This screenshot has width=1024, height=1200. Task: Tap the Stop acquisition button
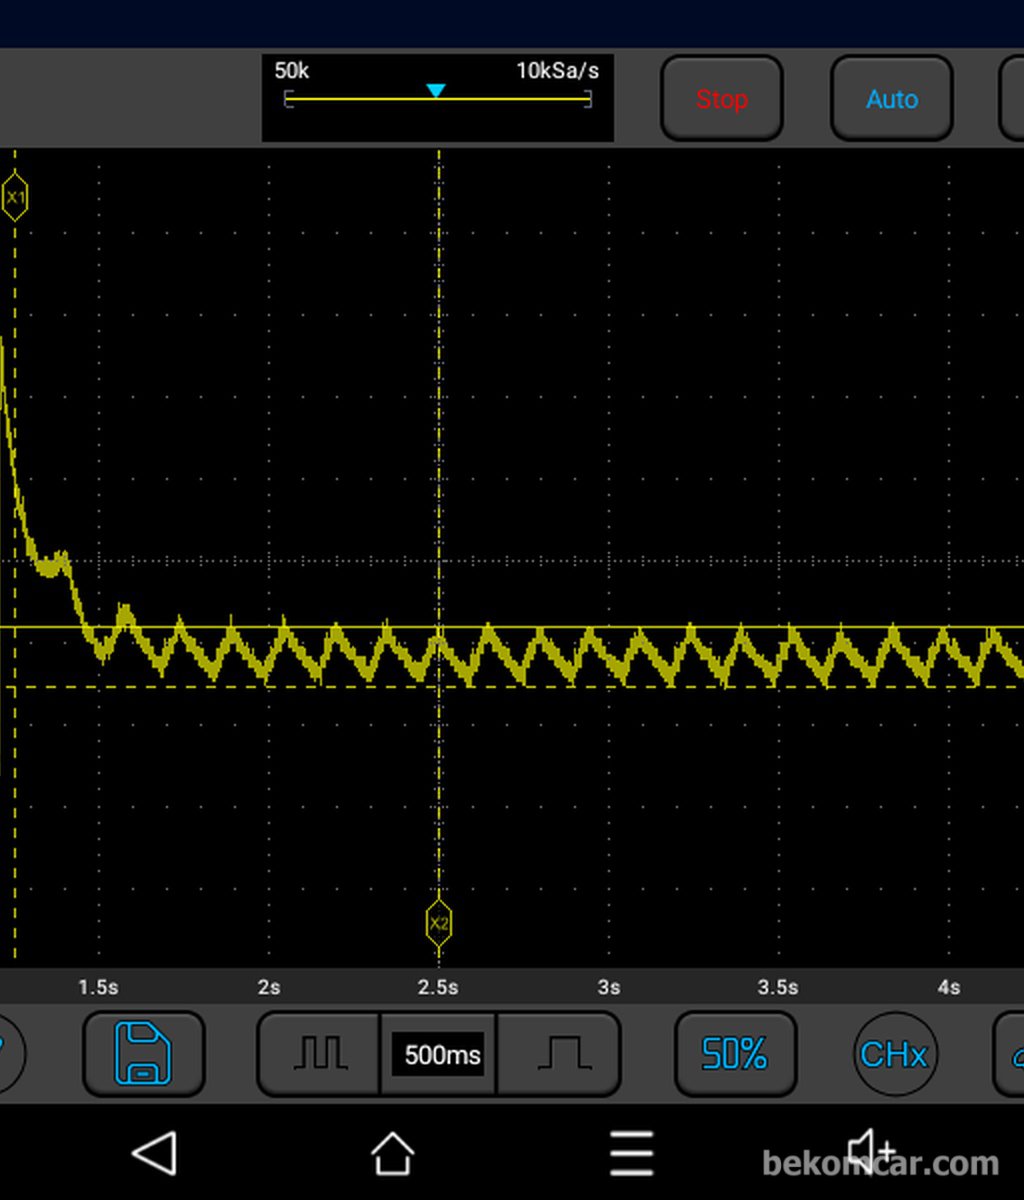722,99
